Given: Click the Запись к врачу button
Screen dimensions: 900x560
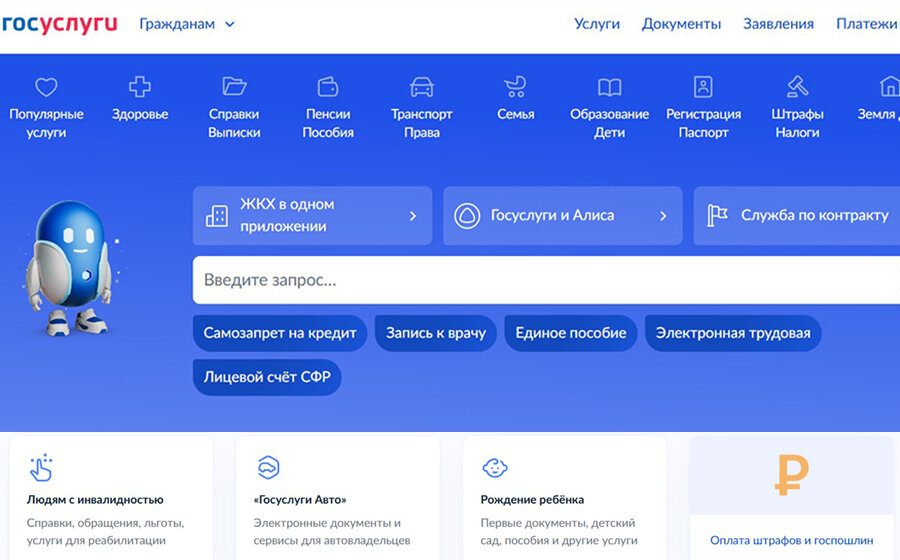Looking at the screenshot, I should [436, 333].
